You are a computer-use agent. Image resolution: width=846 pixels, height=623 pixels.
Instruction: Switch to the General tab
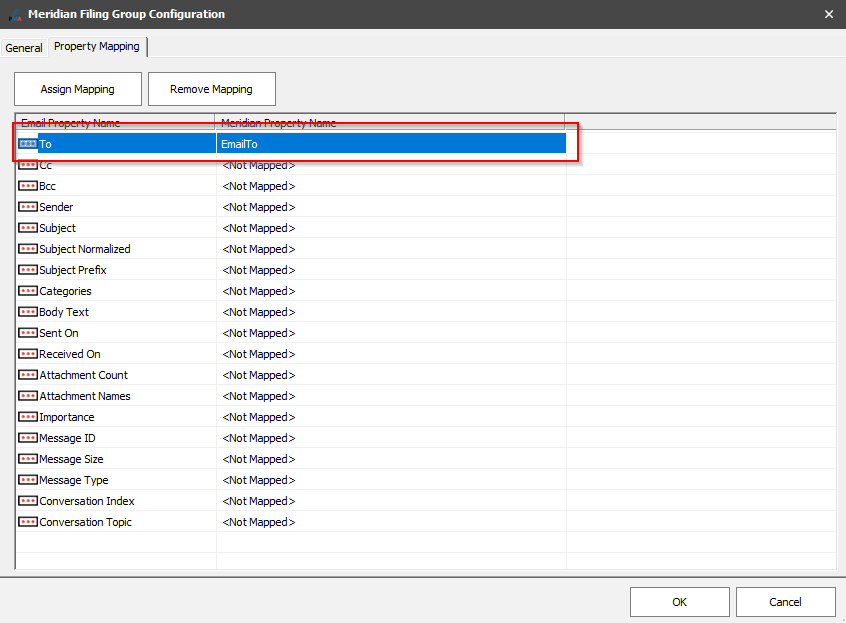24,47
